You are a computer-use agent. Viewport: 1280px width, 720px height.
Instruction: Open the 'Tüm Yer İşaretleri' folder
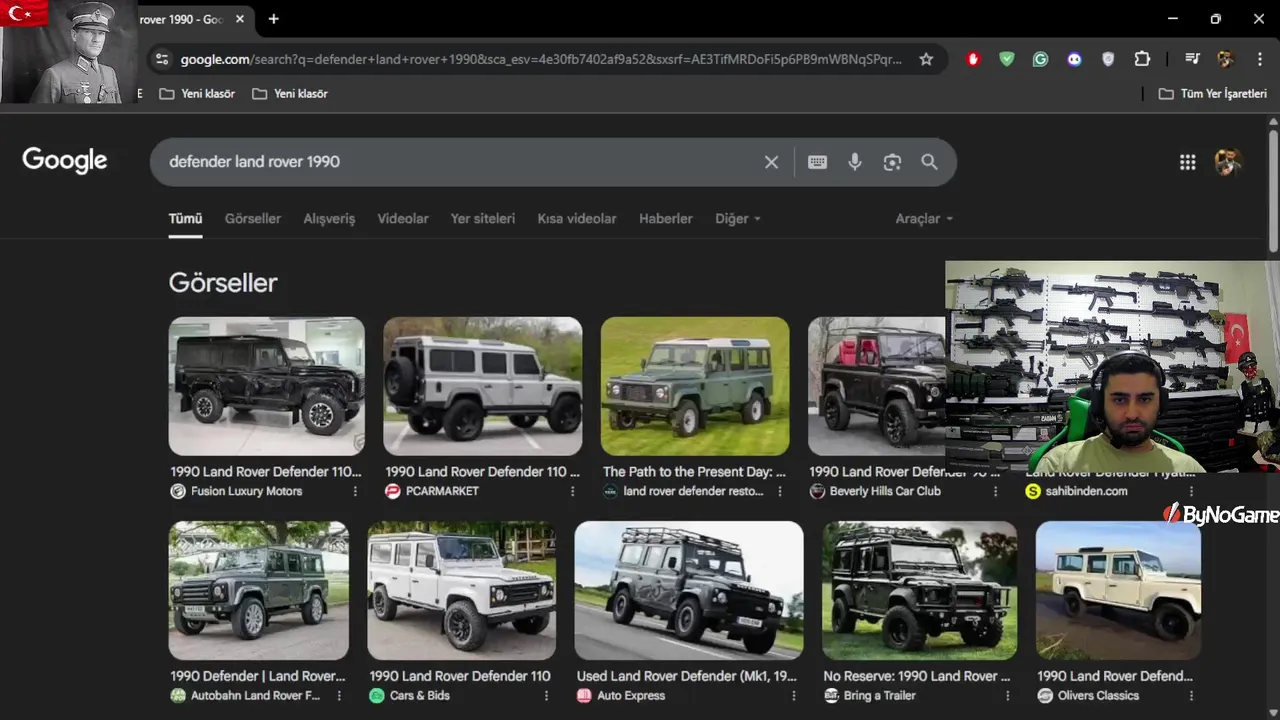click(1213, 93)
